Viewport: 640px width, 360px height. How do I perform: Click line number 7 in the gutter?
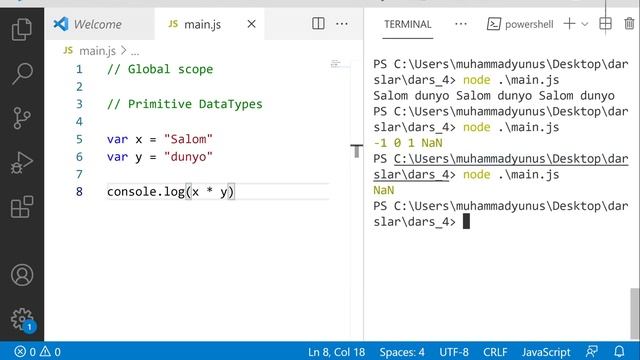[x=79, y=174]
